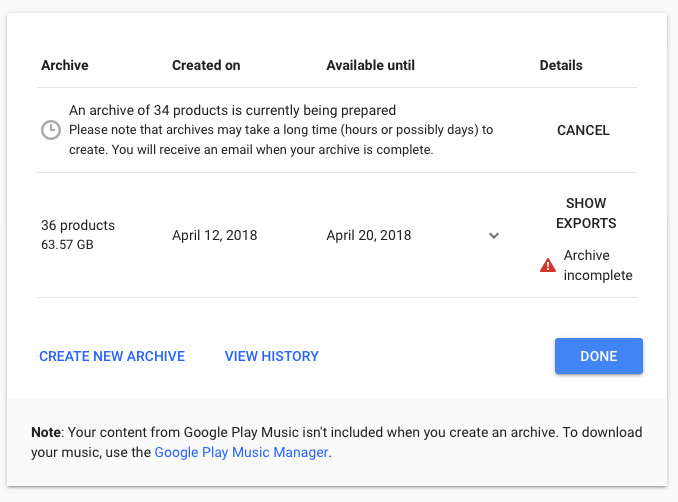Expand the 36 products archive chevron
This screenshot has width=678, height=502.
pyautogui.click(x=493, y=236)
